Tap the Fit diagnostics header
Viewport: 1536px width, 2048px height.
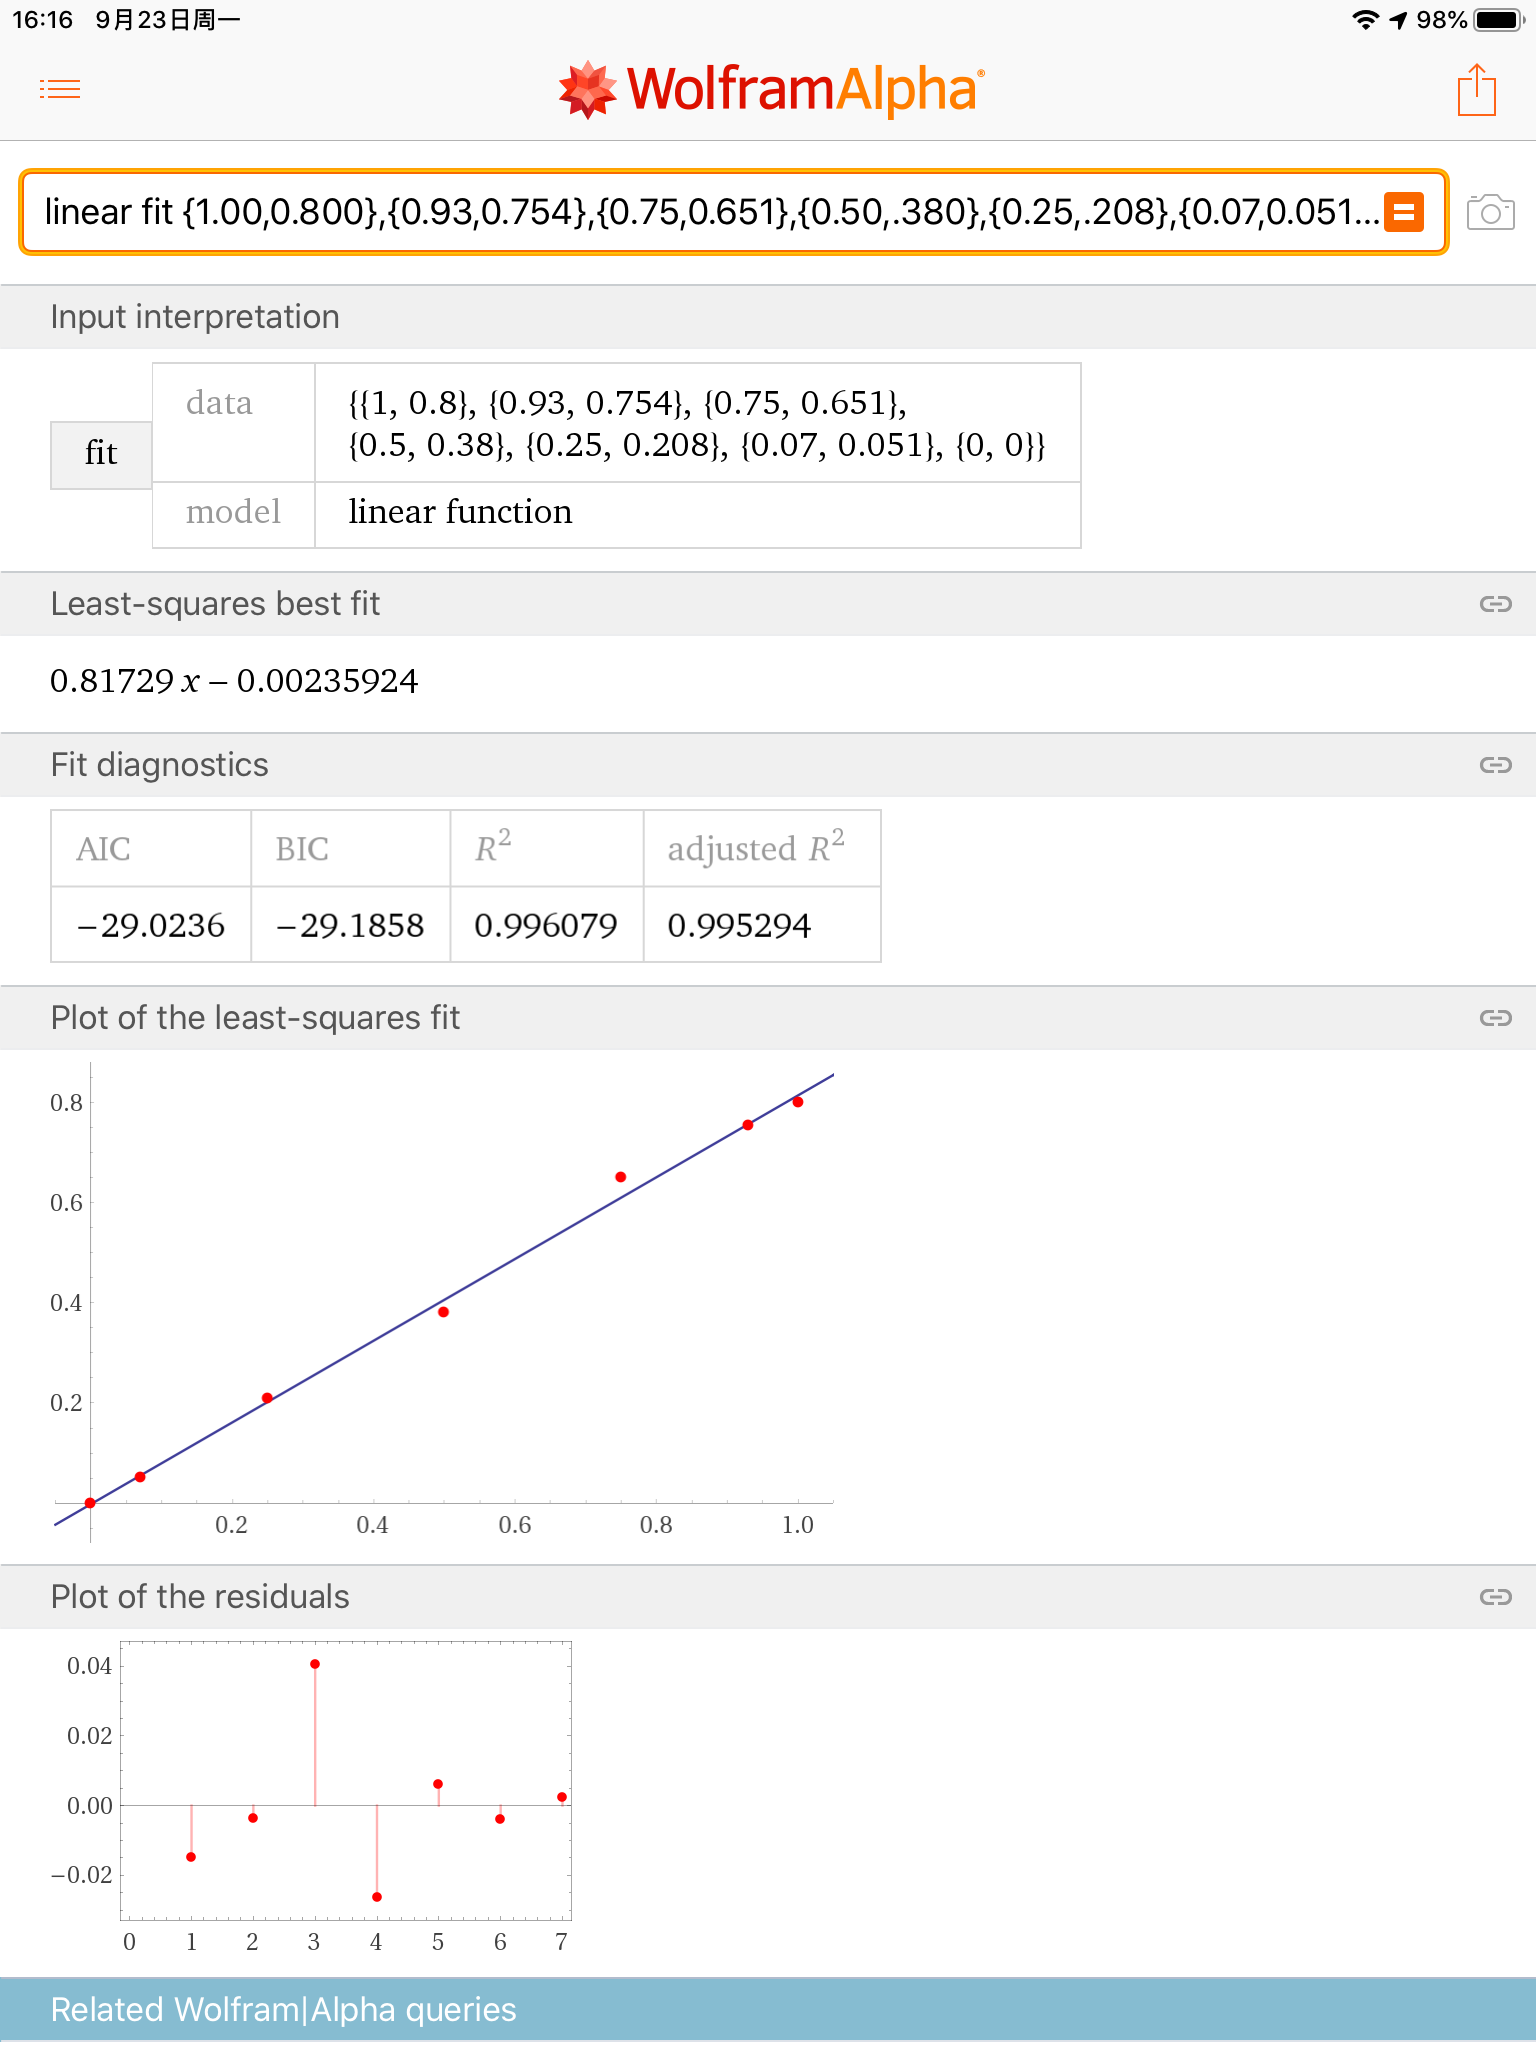pos(160,765)
